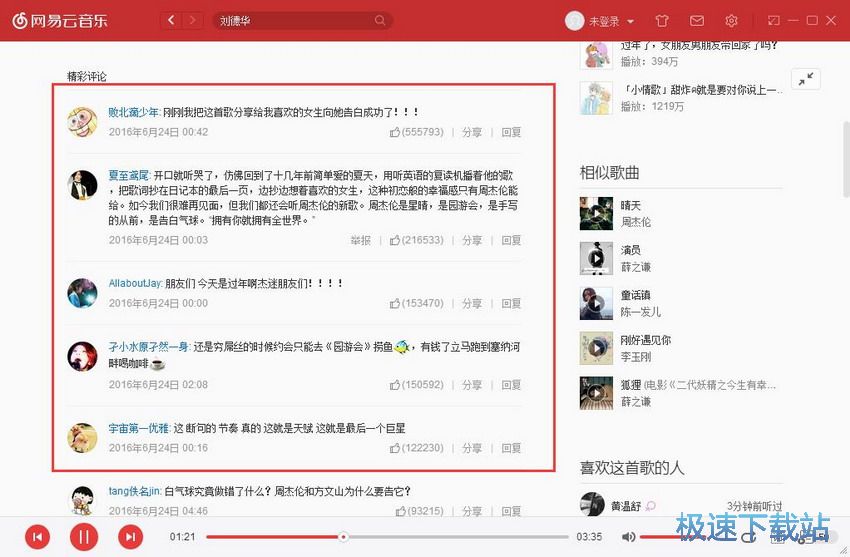Open the 未登录 account dropdown arrow

pos(630,22)
